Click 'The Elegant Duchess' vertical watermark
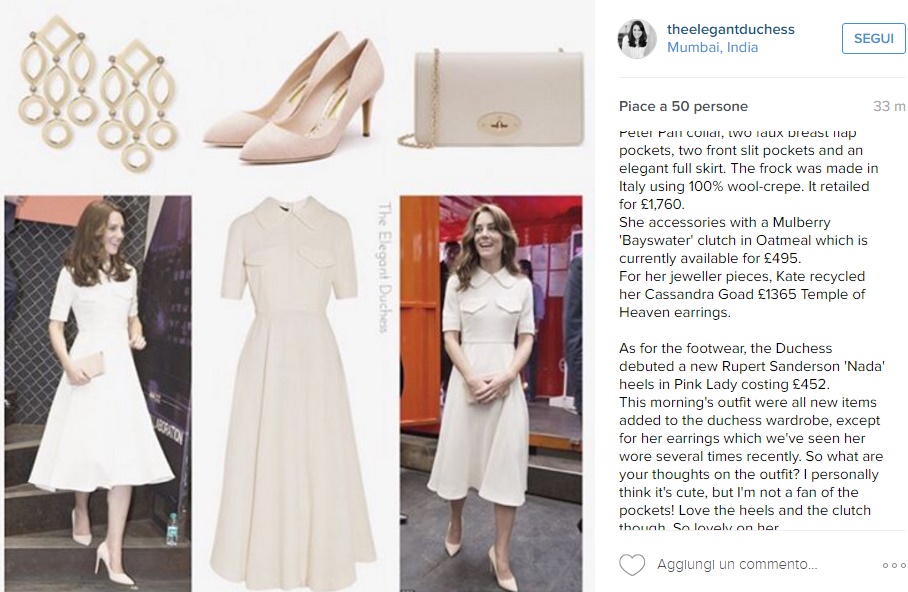The height and width of the screenshot is (592, 908). [385, 267]
